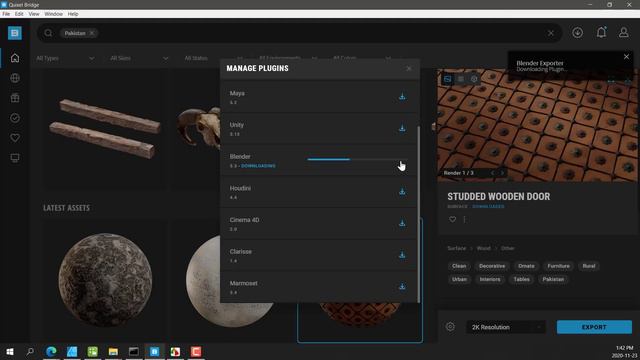640x360 pixels.
Task: Open the downloads queue icon
Action: click(577, 33)
